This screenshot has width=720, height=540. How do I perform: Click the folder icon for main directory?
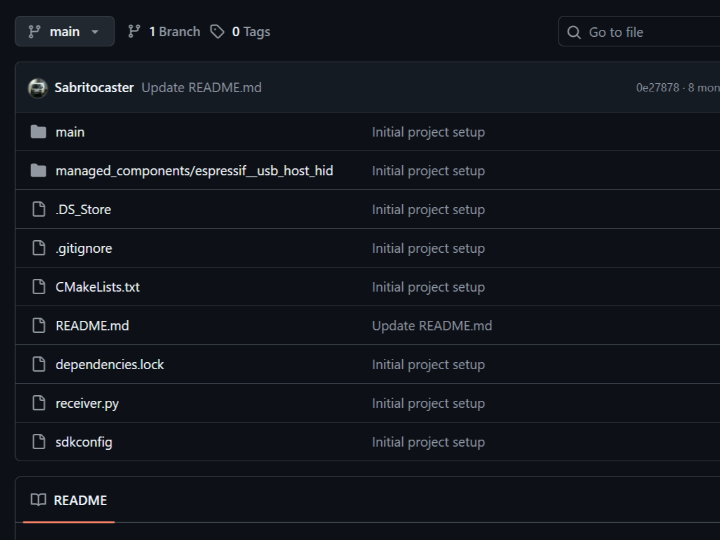39,132
